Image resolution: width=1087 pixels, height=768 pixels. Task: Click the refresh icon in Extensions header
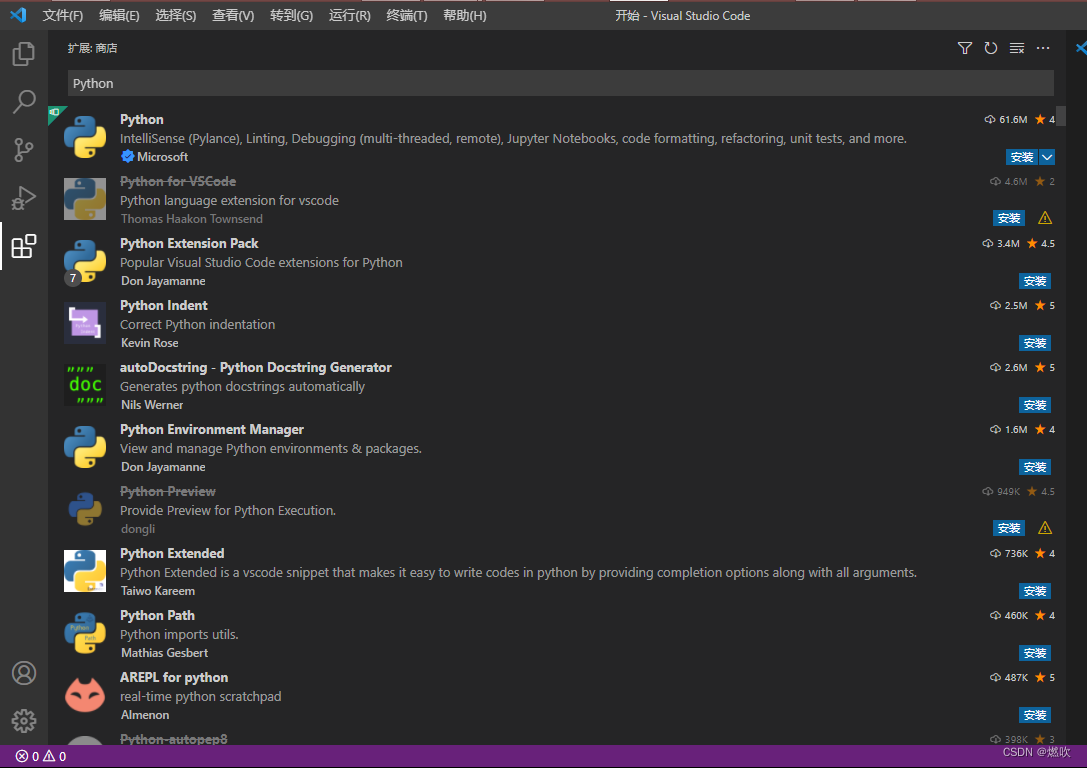coord(990,47)
